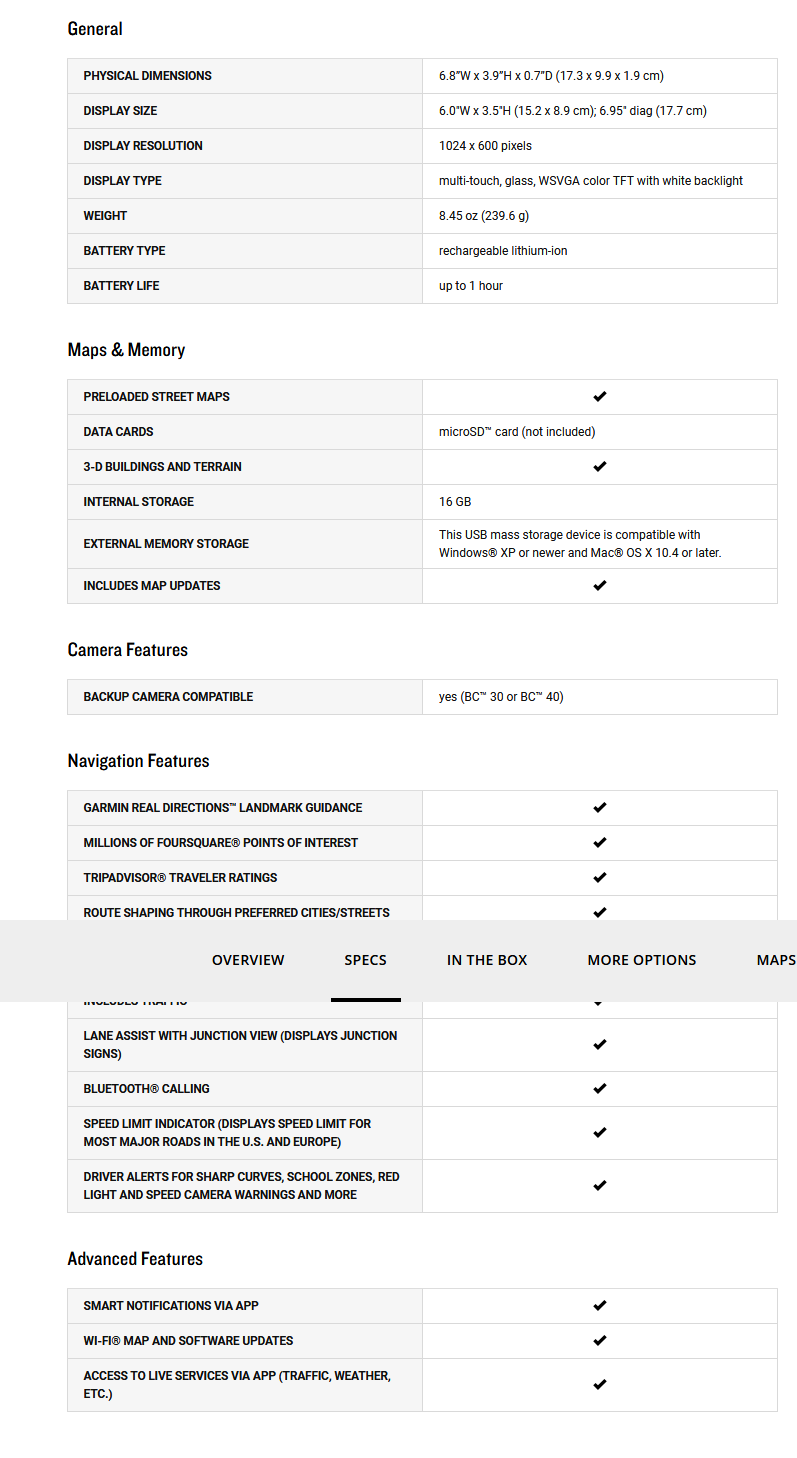
Task: Click checkmark for Lane Assist with Junction View
Action: pos(600,1045)
